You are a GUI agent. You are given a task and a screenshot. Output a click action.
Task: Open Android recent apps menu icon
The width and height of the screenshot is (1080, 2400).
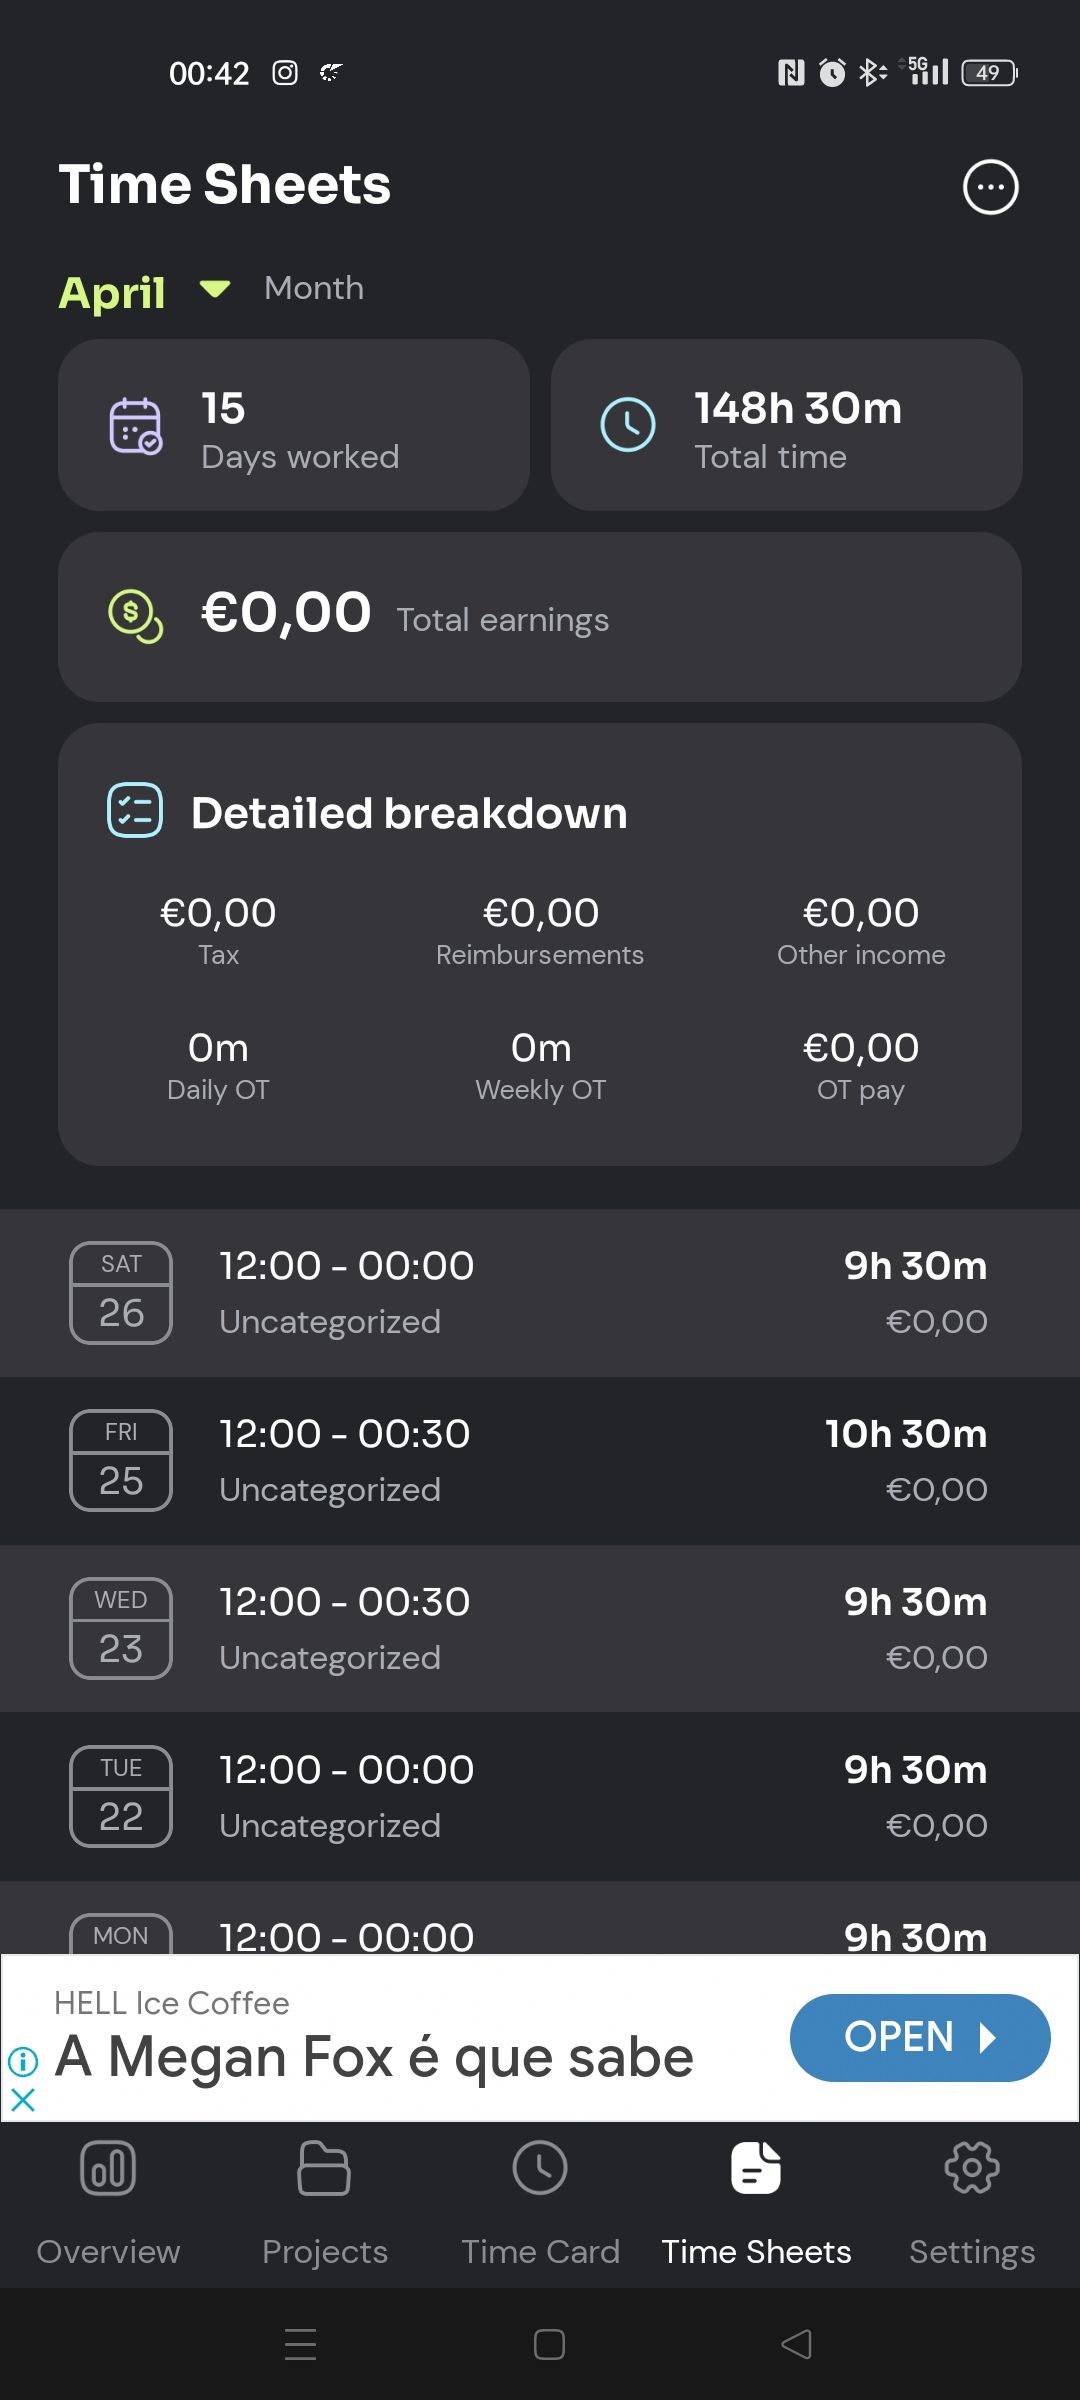300,2344
